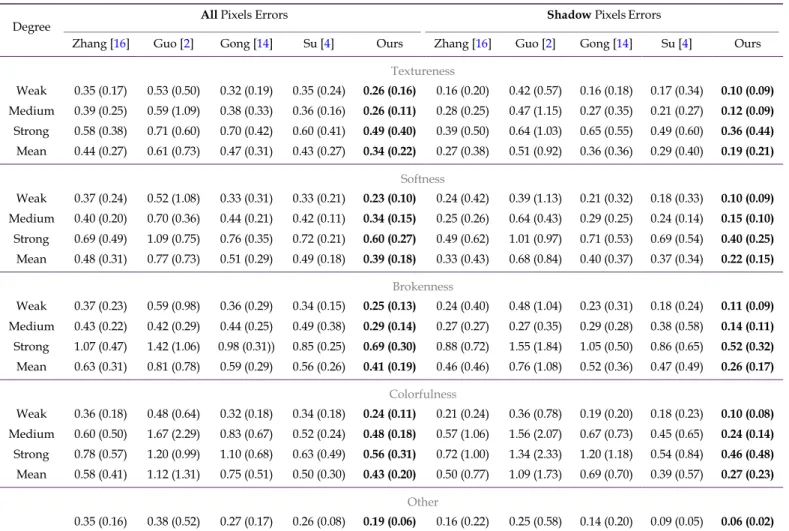Click the bold value 0.41 (0.19)
Viewport: 789px width, 531px height.
(x=389, y=366)
